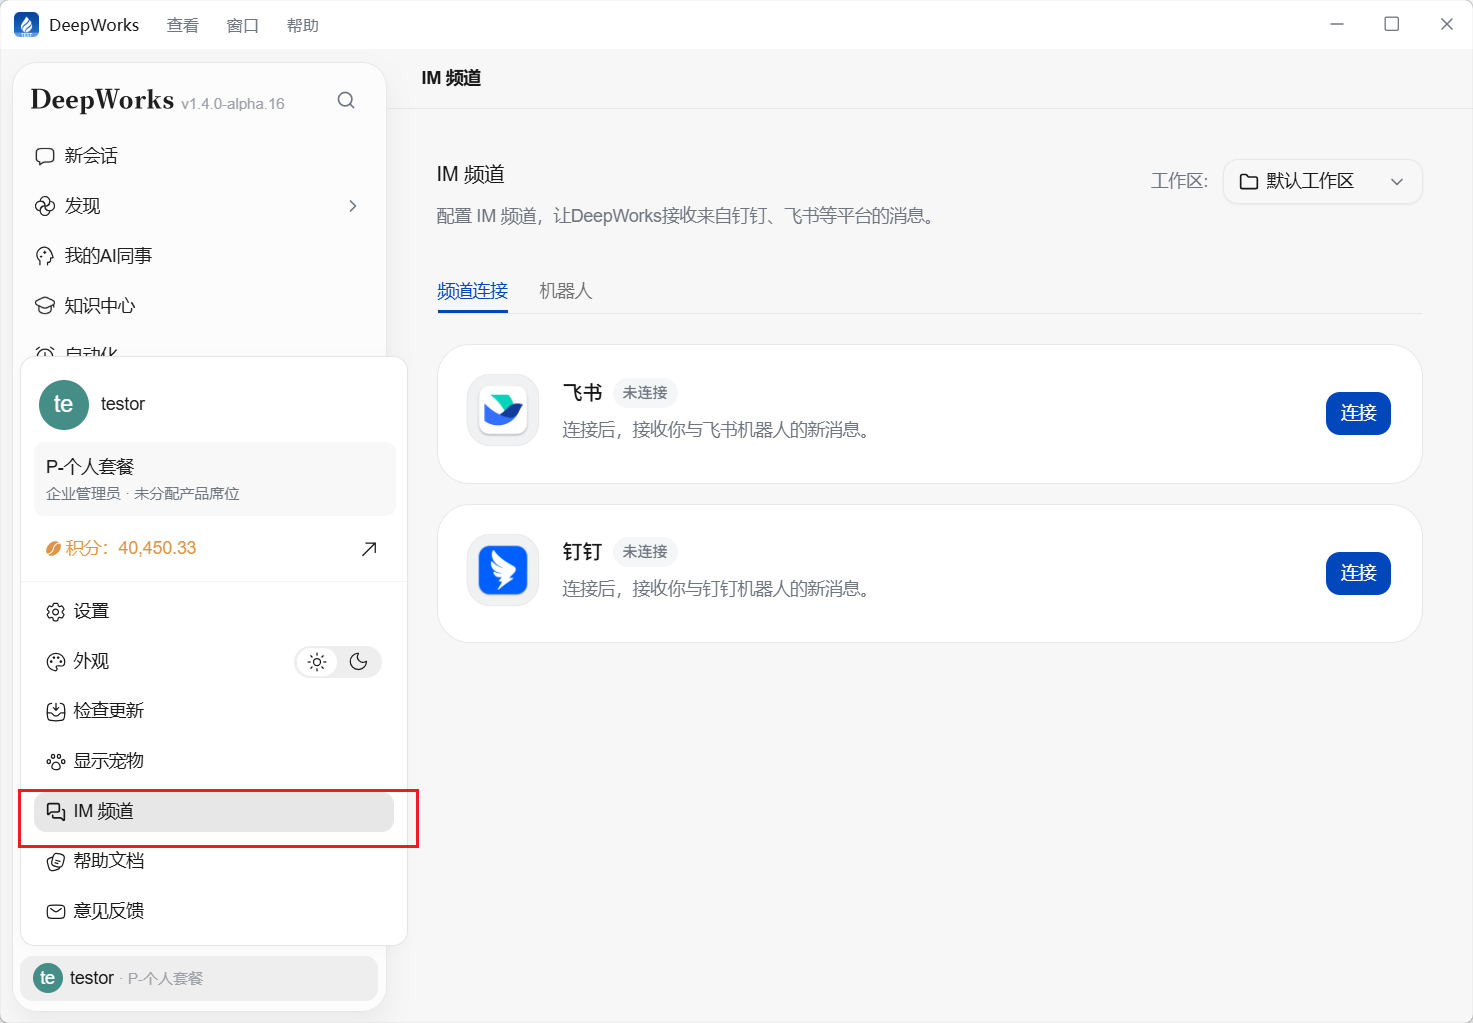Image resolution: width=1473 pixels, height=1023 pixels.
Task: Open 设置 settings from the menu
Action: click(214, 611)
